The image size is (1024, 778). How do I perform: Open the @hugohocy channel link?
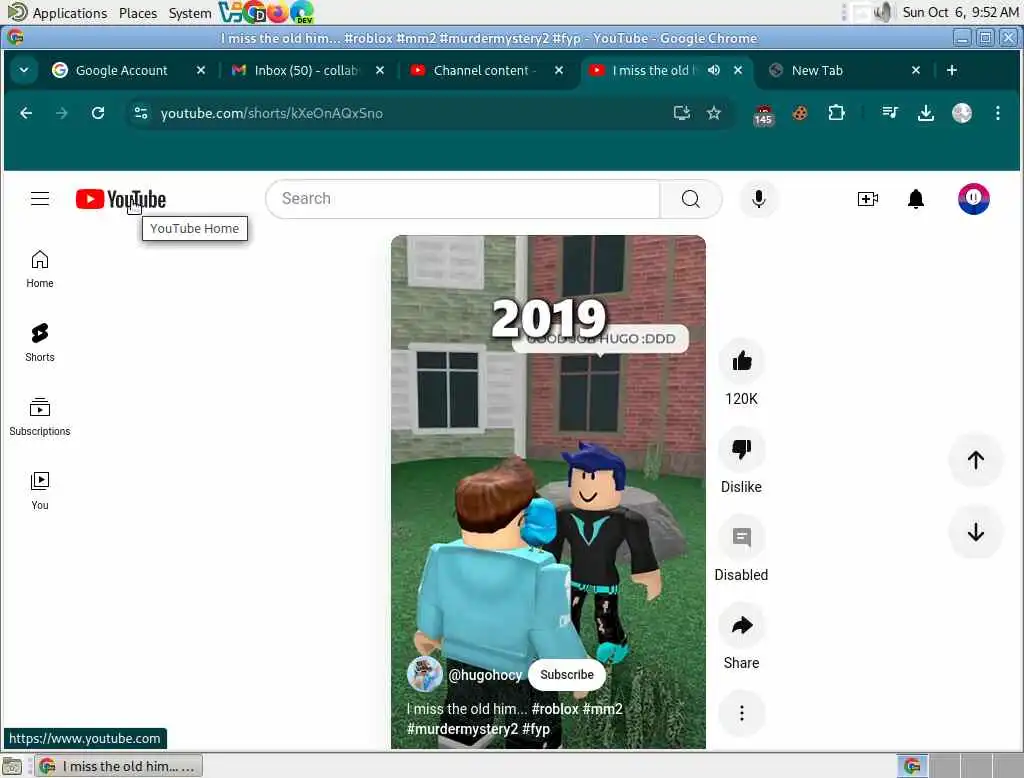tap(485, 675)
